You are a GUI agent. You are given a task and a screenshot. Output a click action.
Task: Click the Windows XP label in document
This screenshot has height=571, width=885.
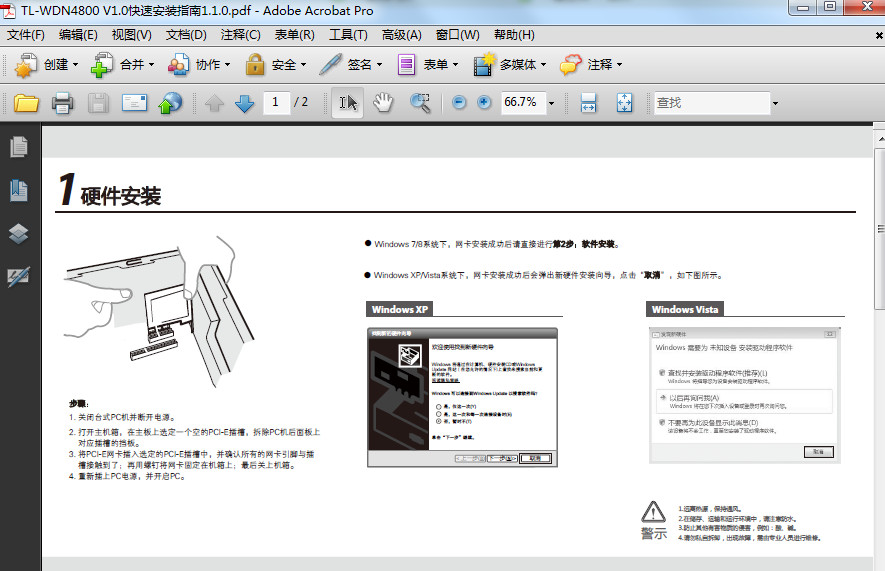(400, 309)
